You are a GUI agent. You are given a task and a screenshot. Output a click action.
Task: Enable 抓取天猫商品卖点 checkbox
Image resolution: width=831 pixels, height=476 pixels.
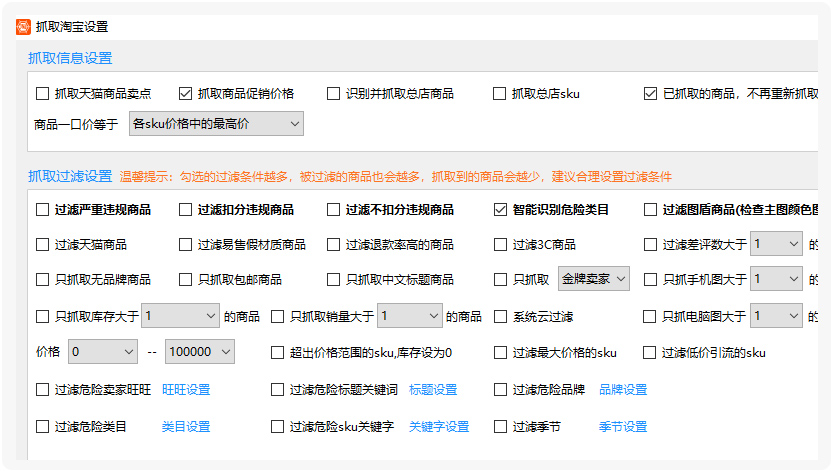tap(42, 94)
